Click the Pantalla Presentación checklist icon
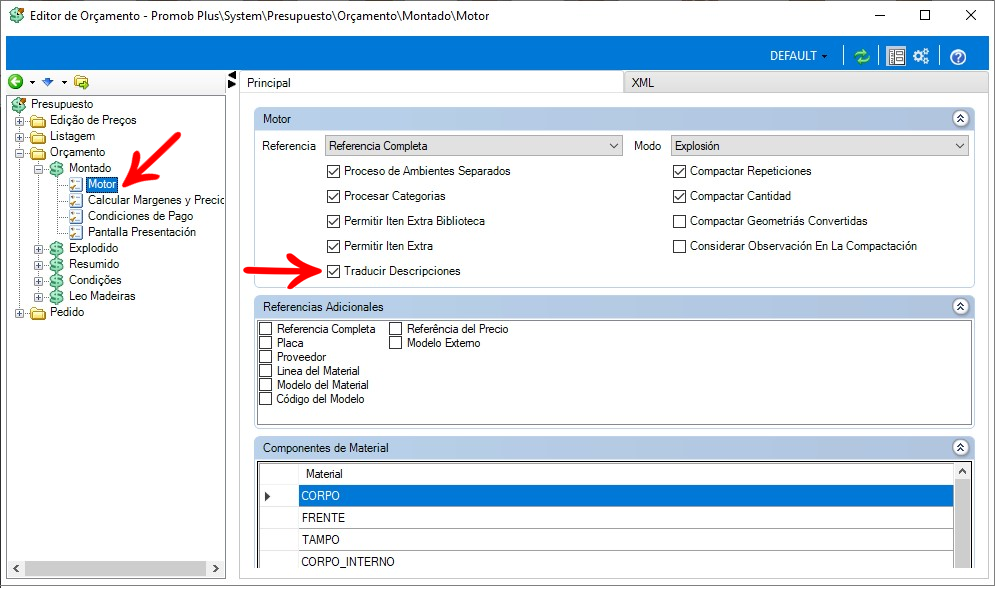The width and height of the screenshot is (1000, 596). click(x=76, y=232)
